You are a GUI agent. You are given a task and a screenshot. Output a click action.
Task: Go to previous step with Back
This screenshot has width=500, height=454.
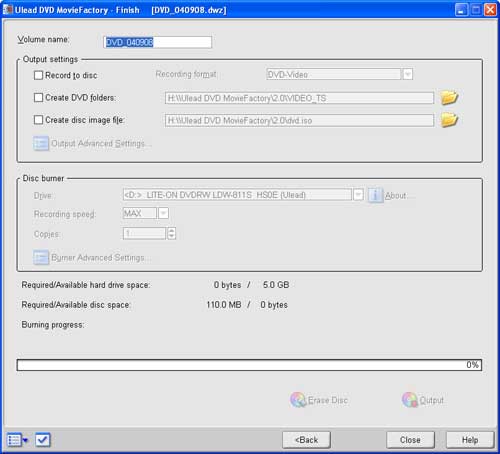306,440
